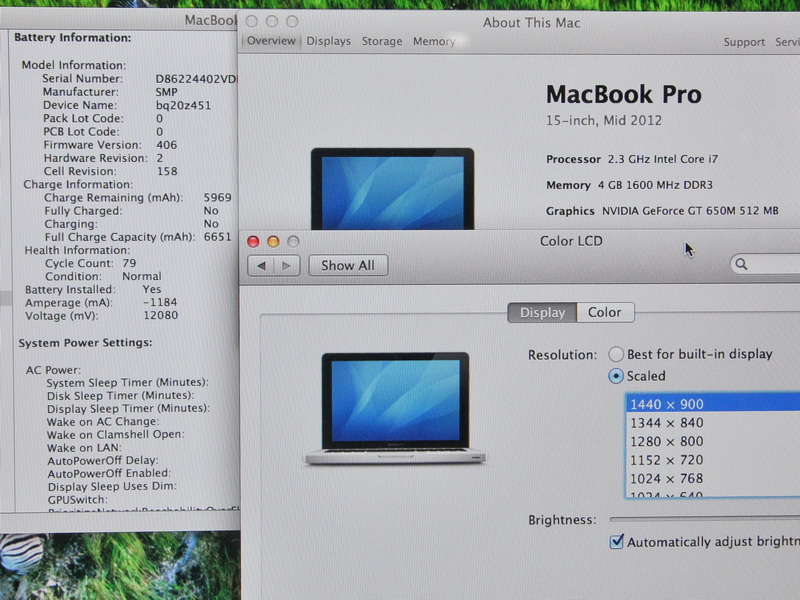Click the search field in Color LCD window
Screen dimensions: 800x600
pos(765,264)
